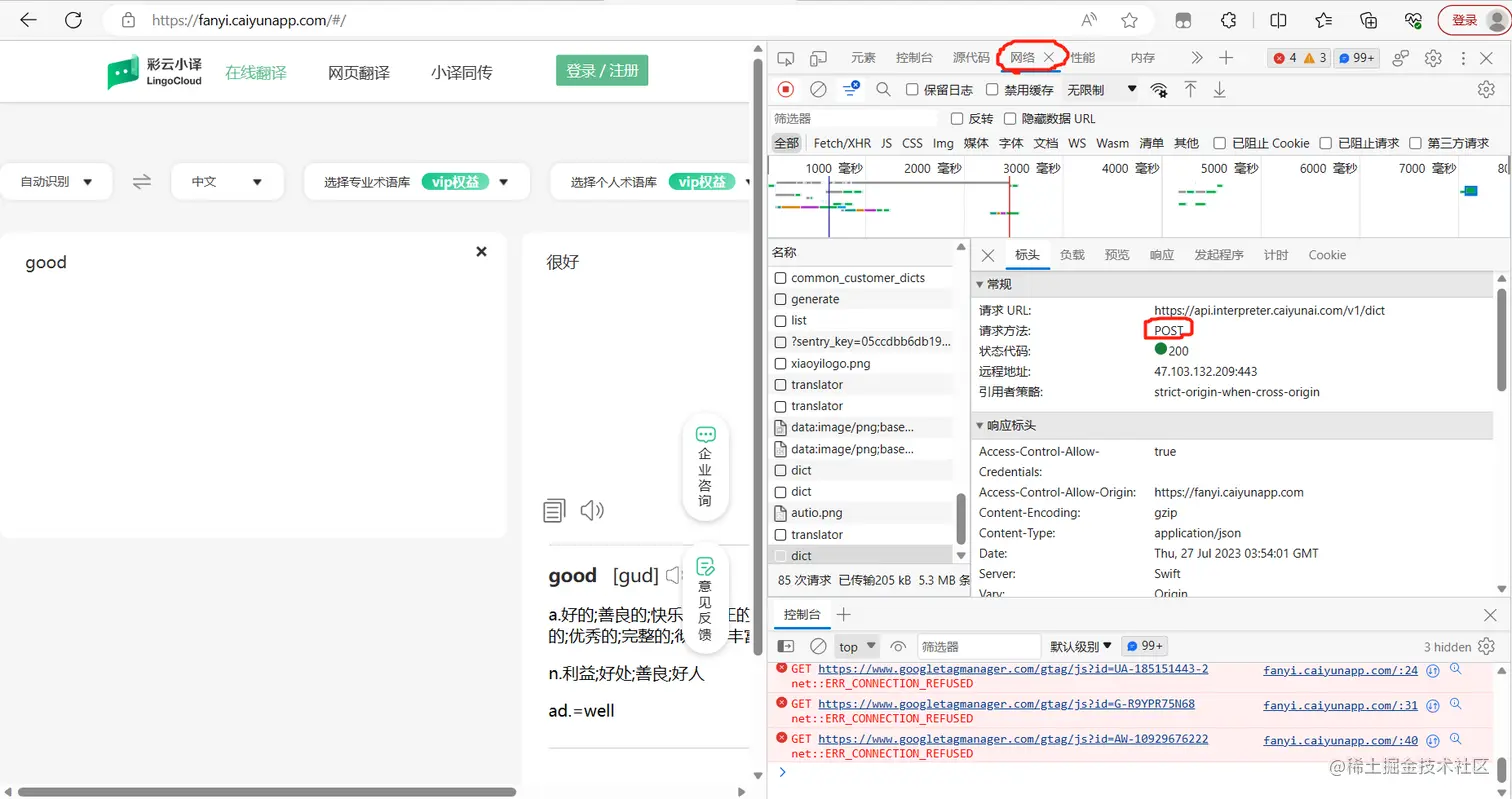
Task: Filter requests by Fetch/XHR type
Action: coord(842,143)
